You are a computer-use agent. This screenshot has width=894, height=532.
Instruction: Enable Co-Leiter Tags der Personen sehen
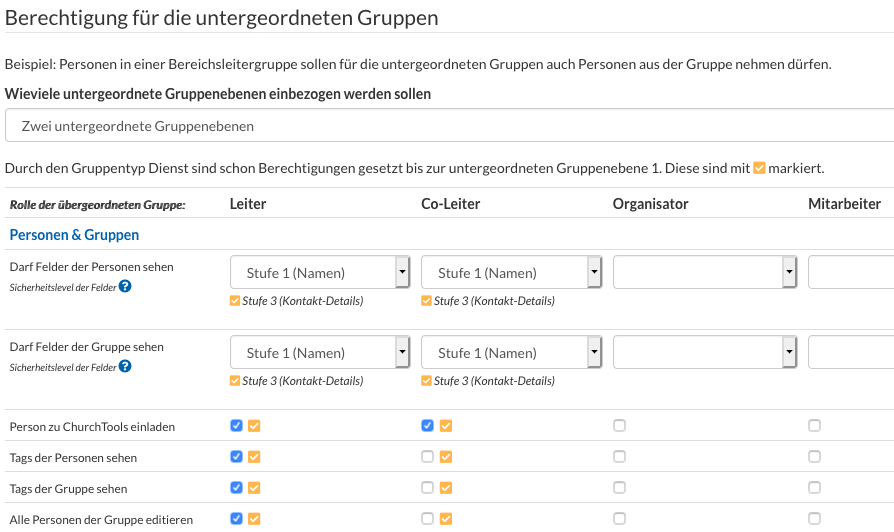[428, 457]
